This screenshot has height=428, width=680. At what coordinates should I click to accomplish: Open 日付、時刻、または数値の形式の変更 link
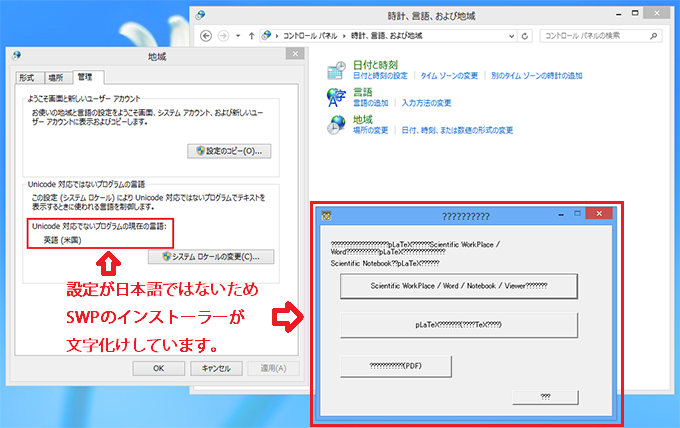pyautogui.click(x=457, y=131)
